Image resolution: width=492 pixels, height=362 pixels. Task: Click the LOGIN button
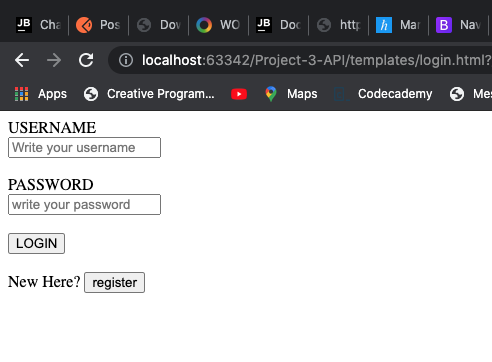point(36,243)
